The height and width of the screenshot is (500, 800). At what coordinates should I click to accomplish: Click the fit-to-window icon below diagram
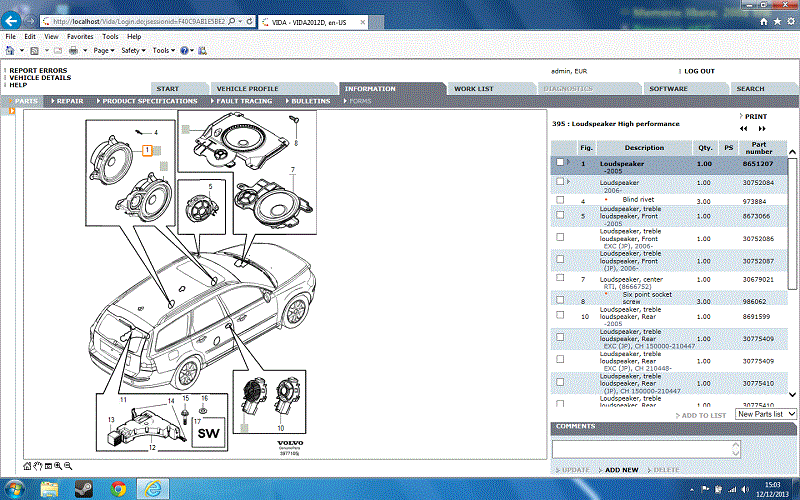(x=48, y=466)
